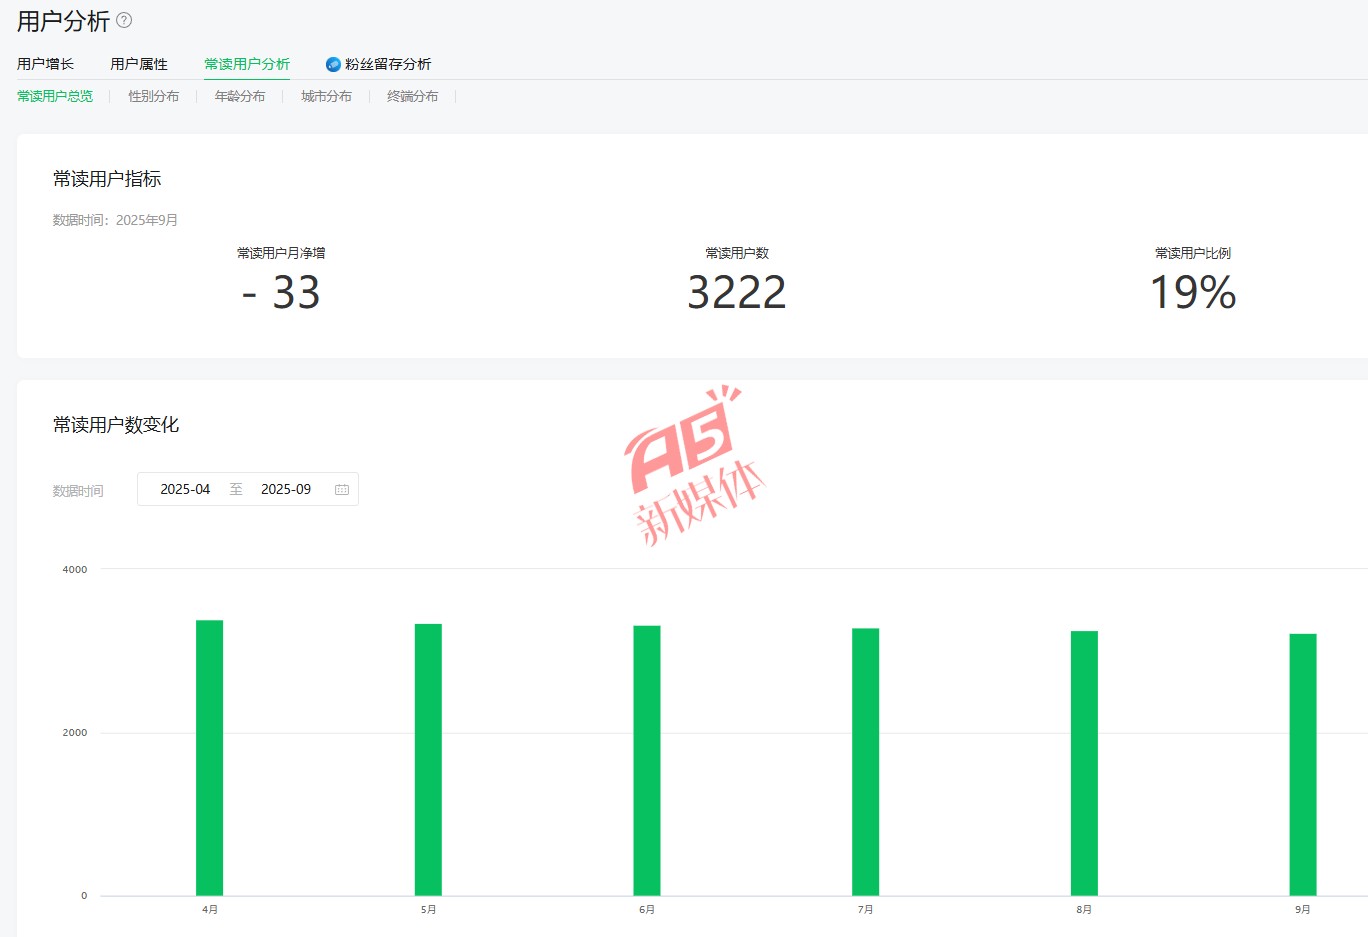Click the blue icon beside 粉丝留存分析
1368x937 pixels.
point(333,65)
